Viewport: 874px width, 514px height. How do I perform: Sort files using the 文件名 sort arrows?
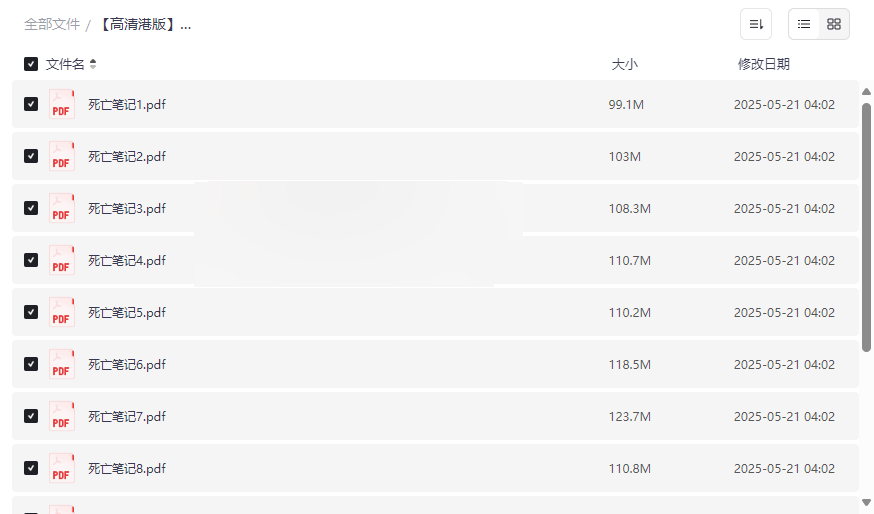(x=93, y=64)
